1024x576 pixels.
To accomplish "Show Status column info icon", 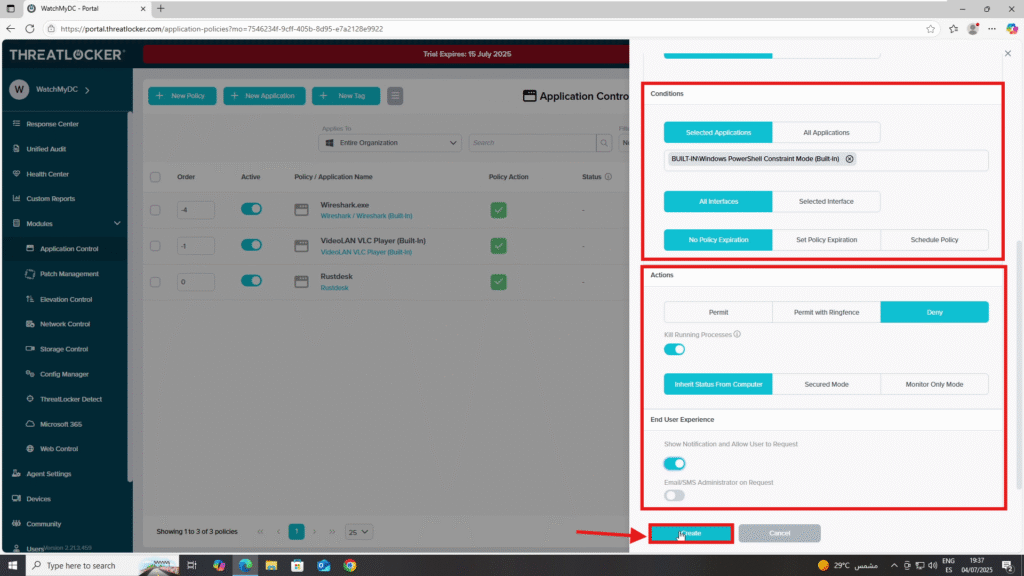I will tap(608, 177).
